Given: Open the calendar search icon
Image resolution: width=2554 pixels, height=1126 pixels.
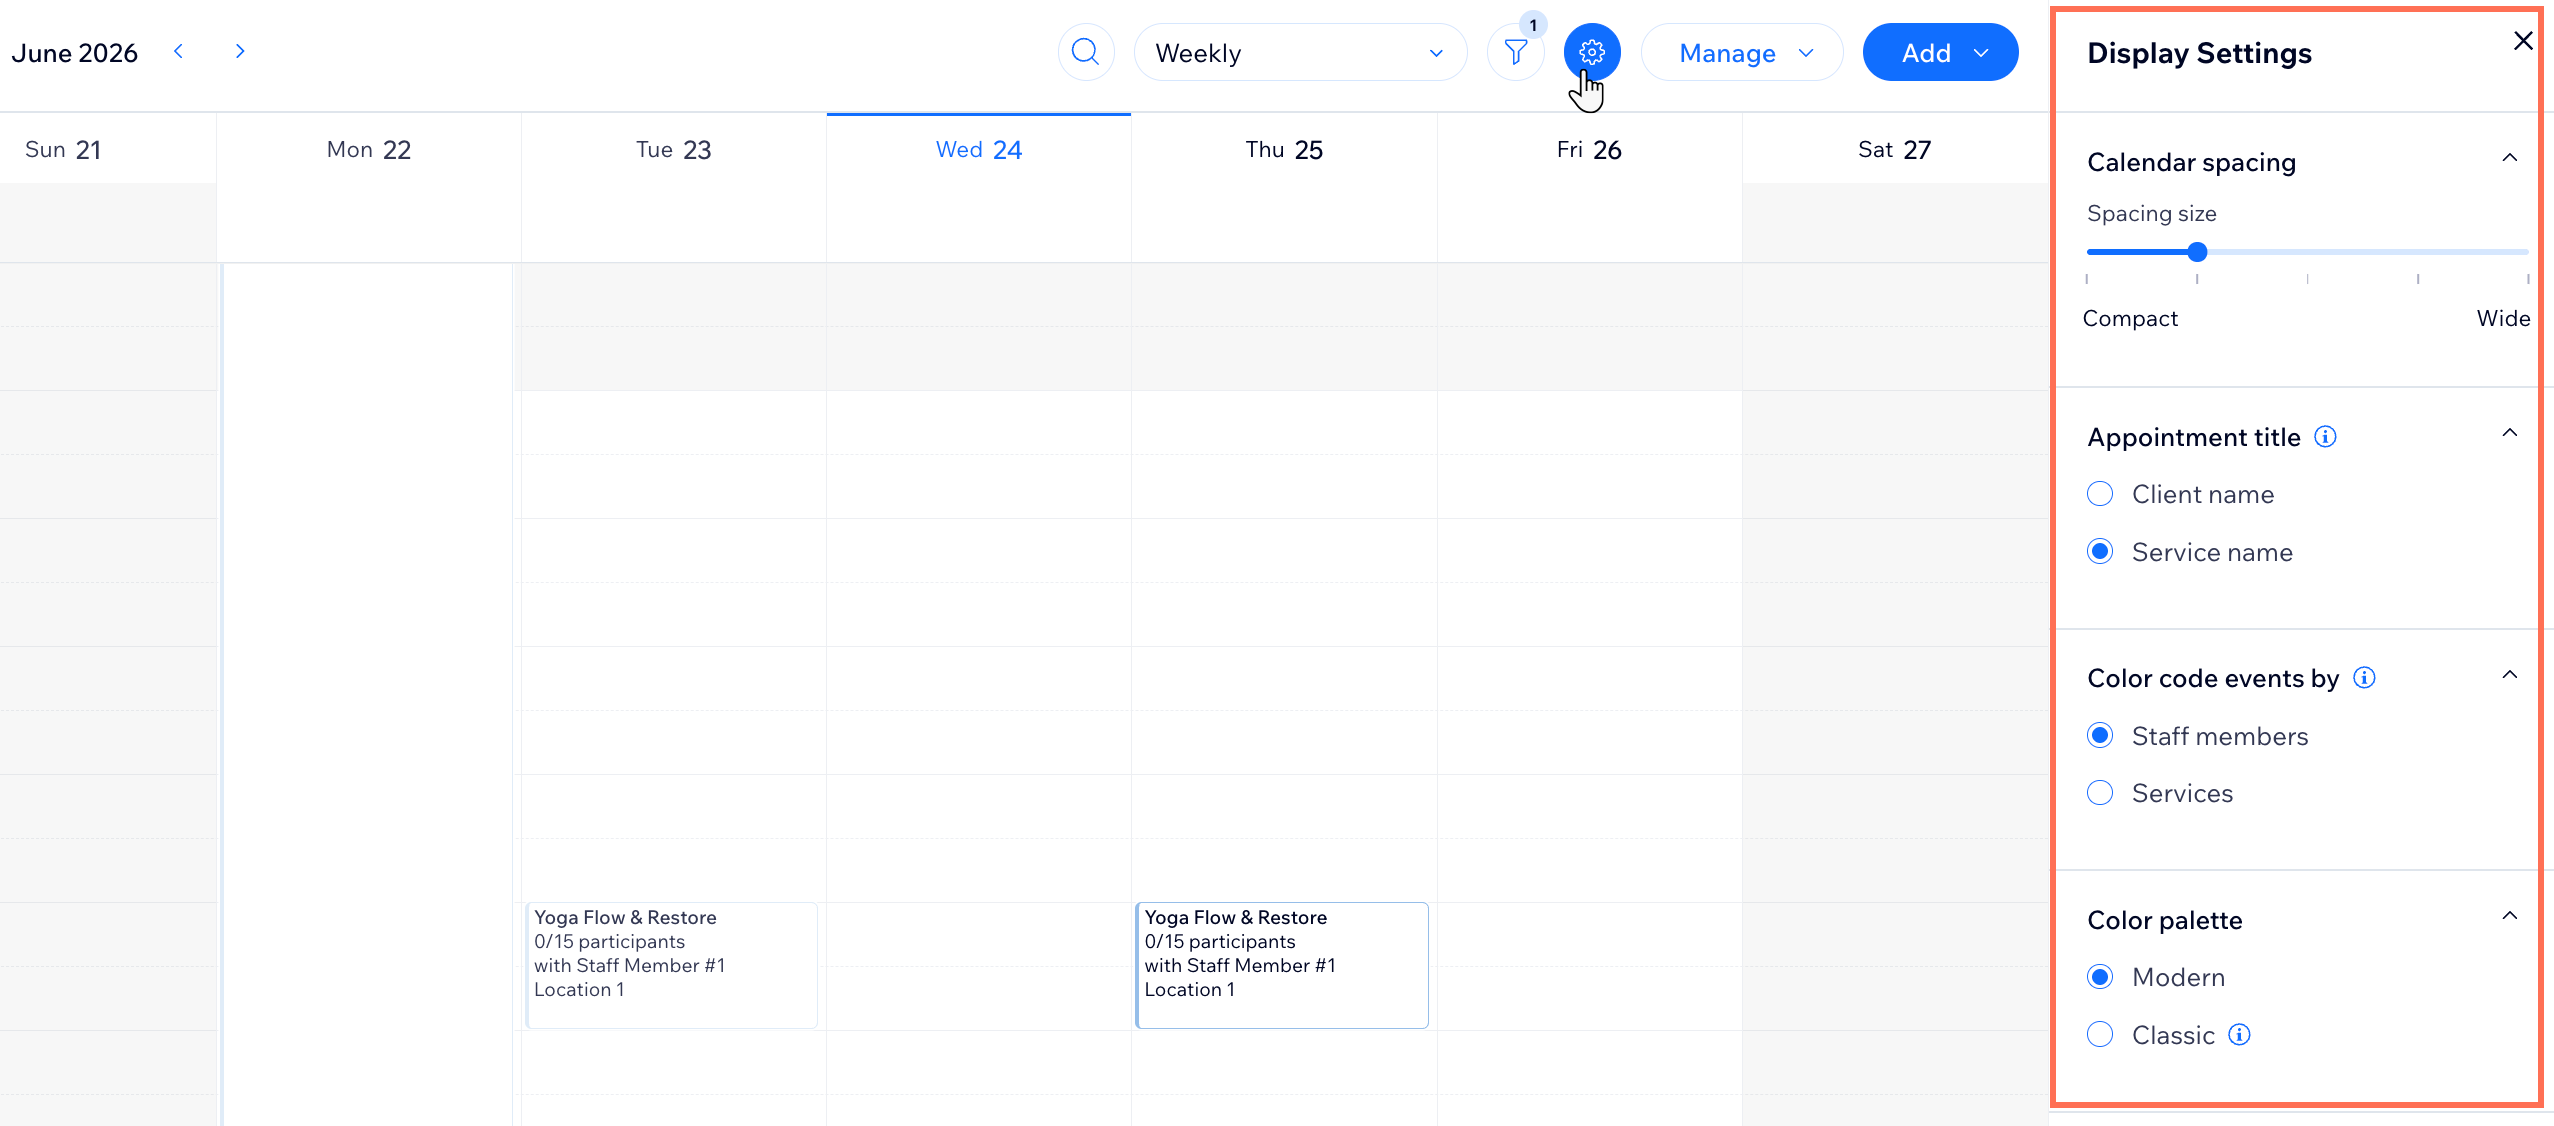Looking at the screenshot, I should (1086, 52).
